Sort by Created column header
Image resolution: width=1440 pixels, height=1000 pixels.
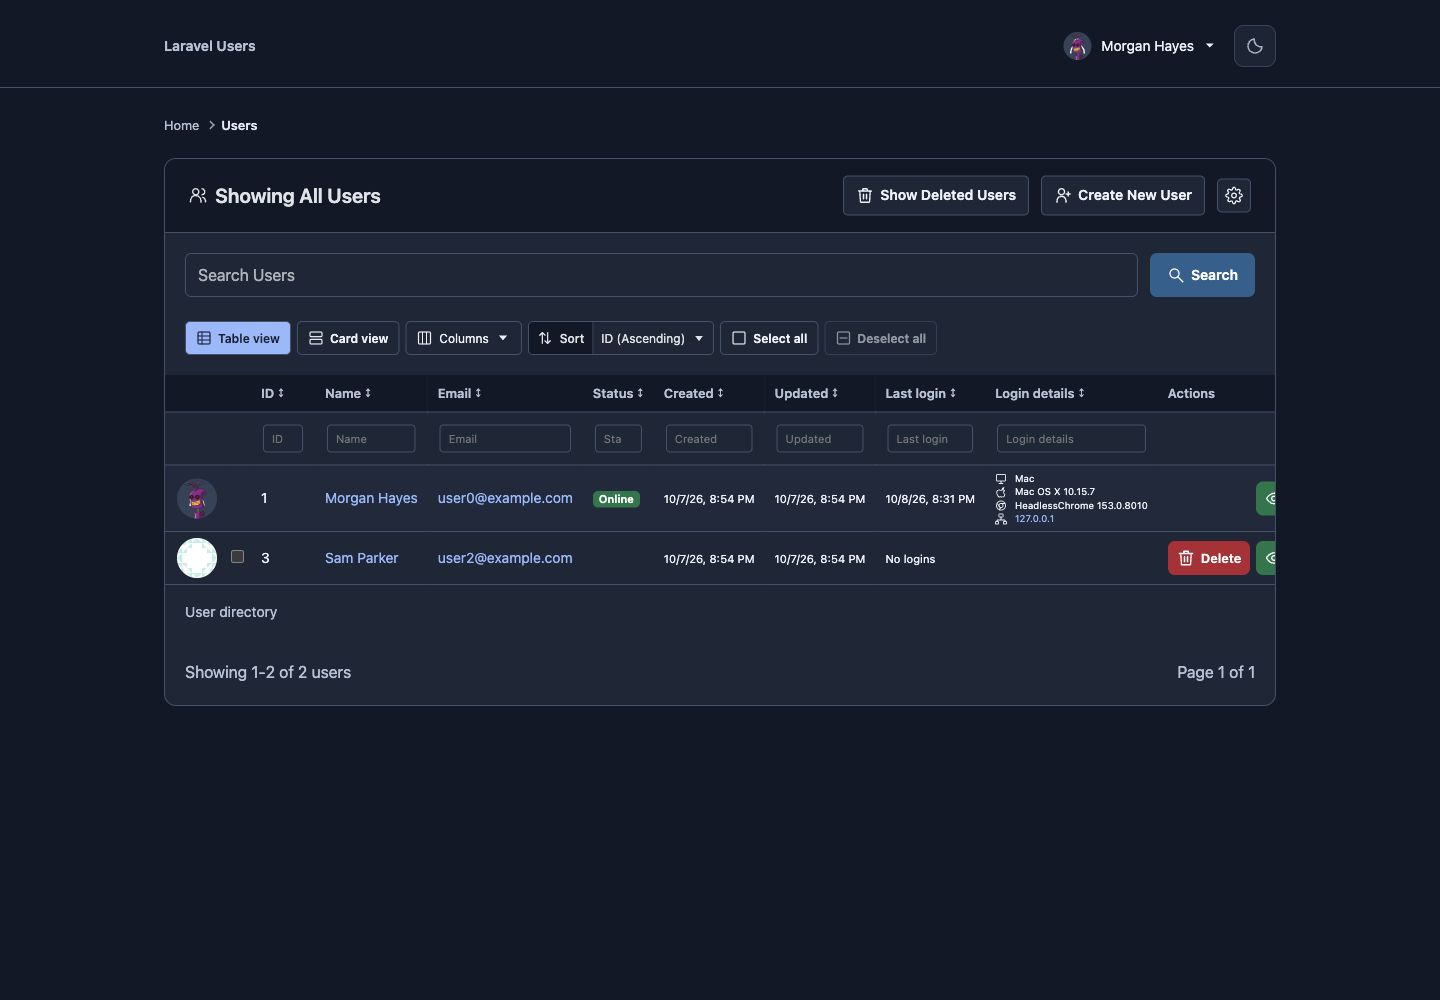click(693, 393)
